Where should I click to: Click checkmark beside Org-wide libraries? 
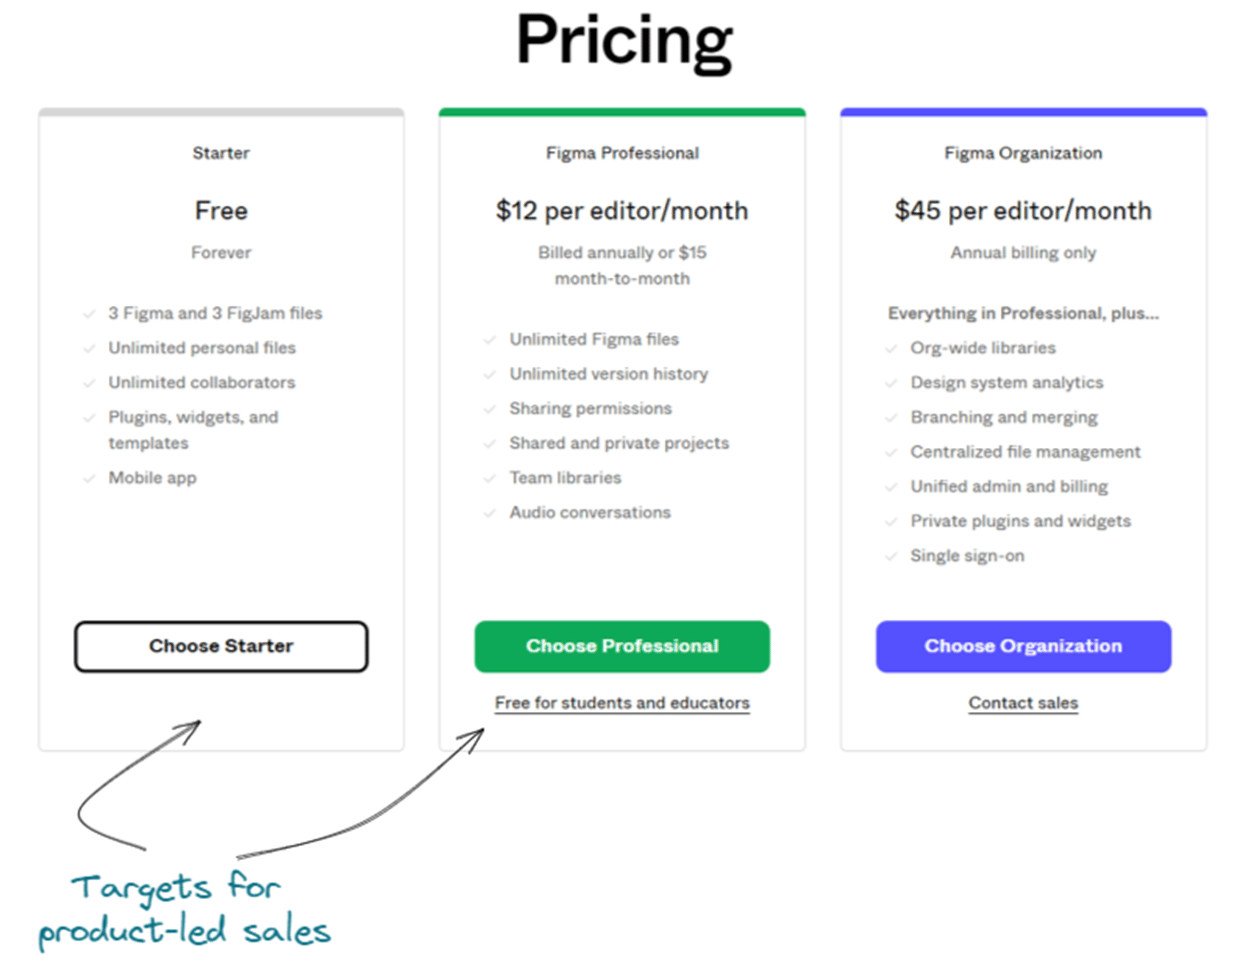(891, 348)
